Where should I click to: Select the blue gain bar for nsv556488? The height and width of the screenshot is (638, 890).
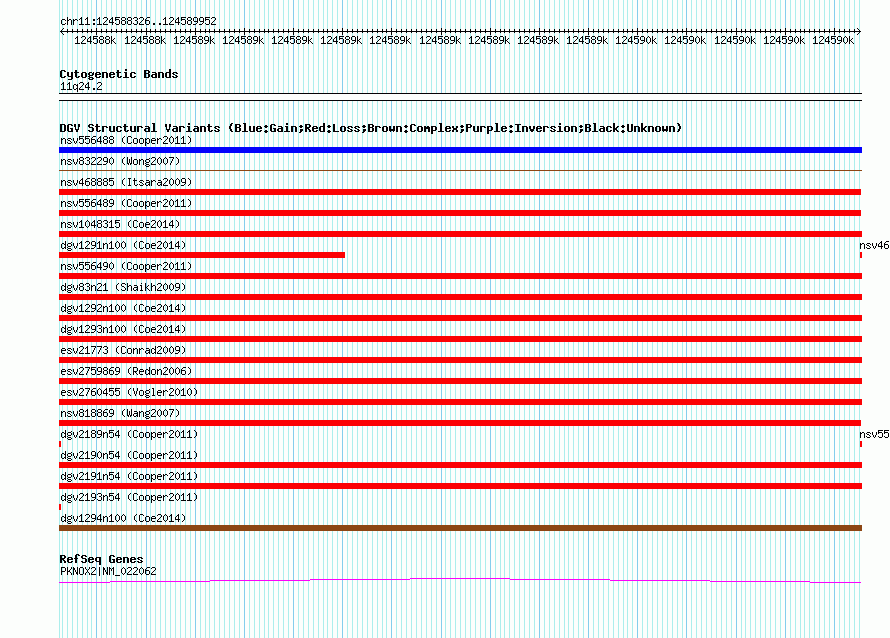460,150
